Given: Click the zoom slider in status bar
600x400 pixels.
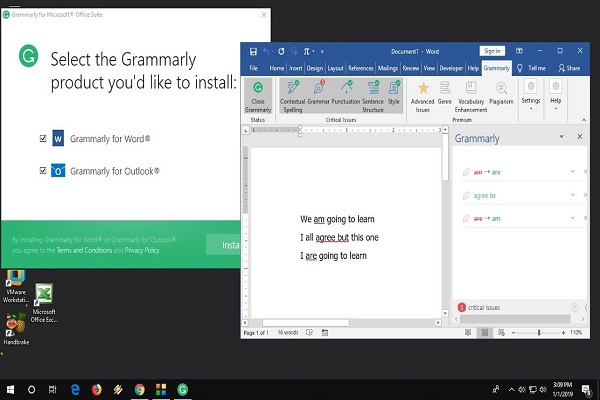Looking at the screenshot, I should (539, 332).
